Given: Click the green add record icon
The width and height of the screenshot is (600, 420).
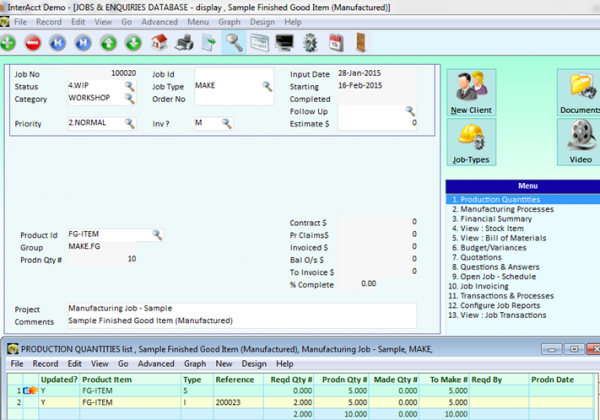Looking at the screenshot, I should (x=8, y=42).
